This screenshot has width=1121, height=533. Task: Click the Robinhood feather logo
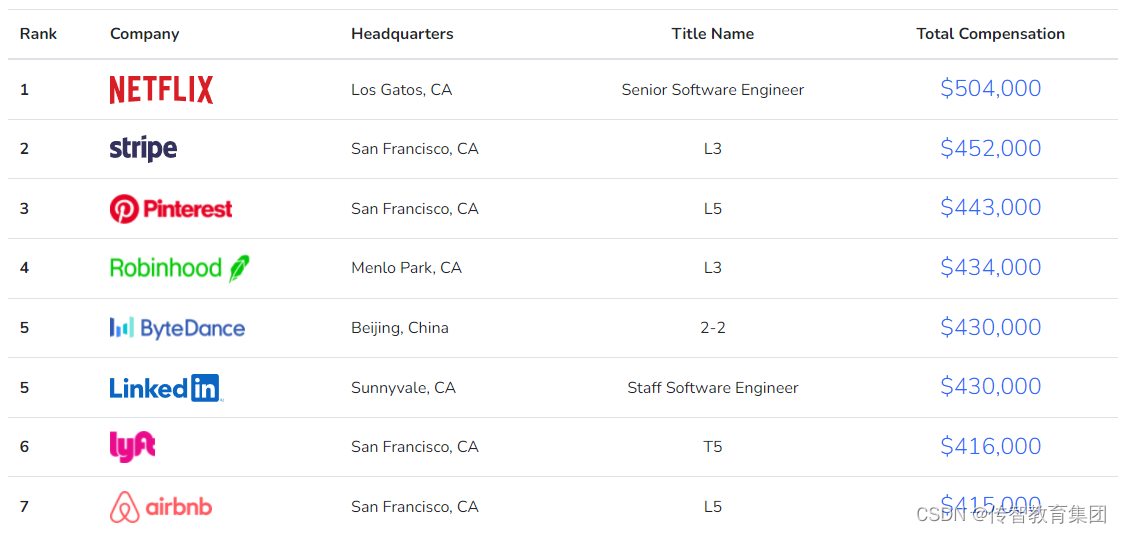(x=179, y=268)
